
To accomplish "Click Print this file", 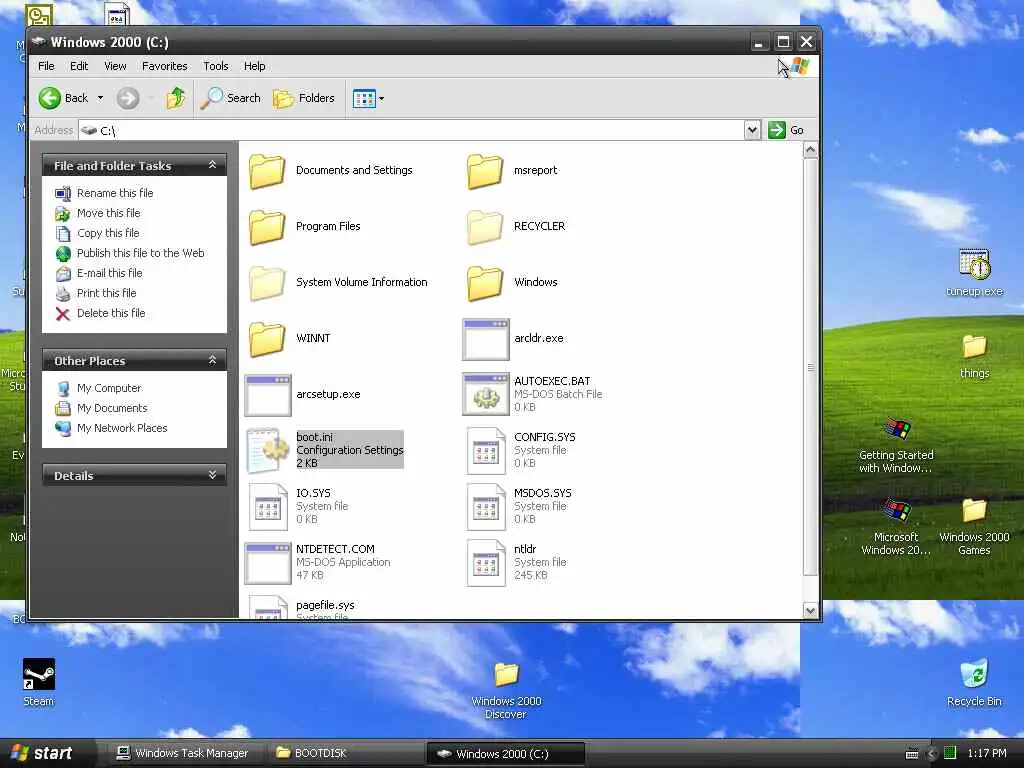I will tap(106, 293).
